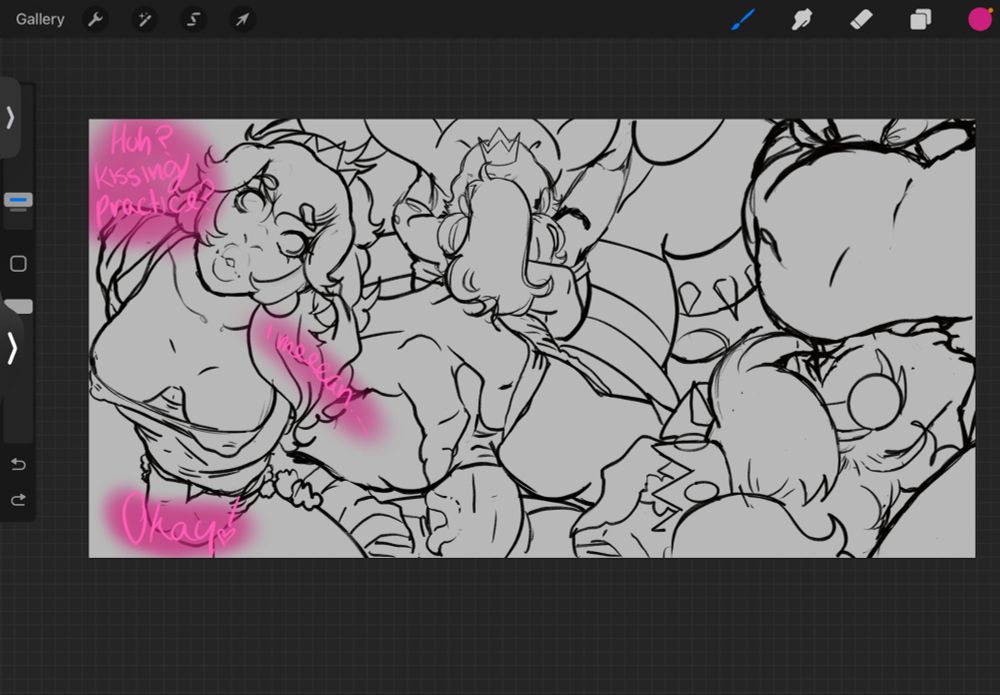The height and width of the screenshot is (695, 1000).
Task: Expand the upper left-edge chevron tab
Action: coord(10,117)
